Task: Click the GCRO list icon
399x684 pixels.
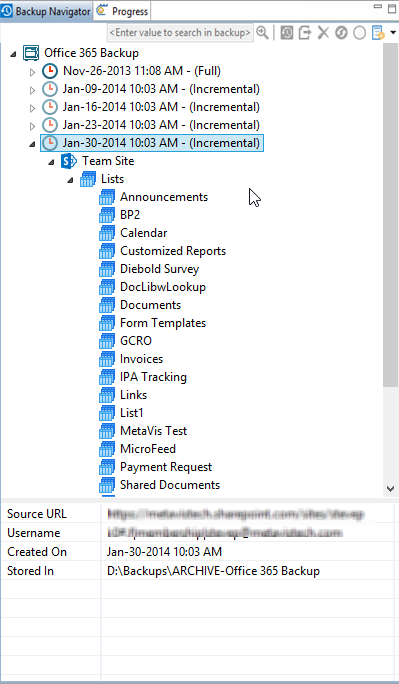Action: pyautogui.click(x=107, y=341)
